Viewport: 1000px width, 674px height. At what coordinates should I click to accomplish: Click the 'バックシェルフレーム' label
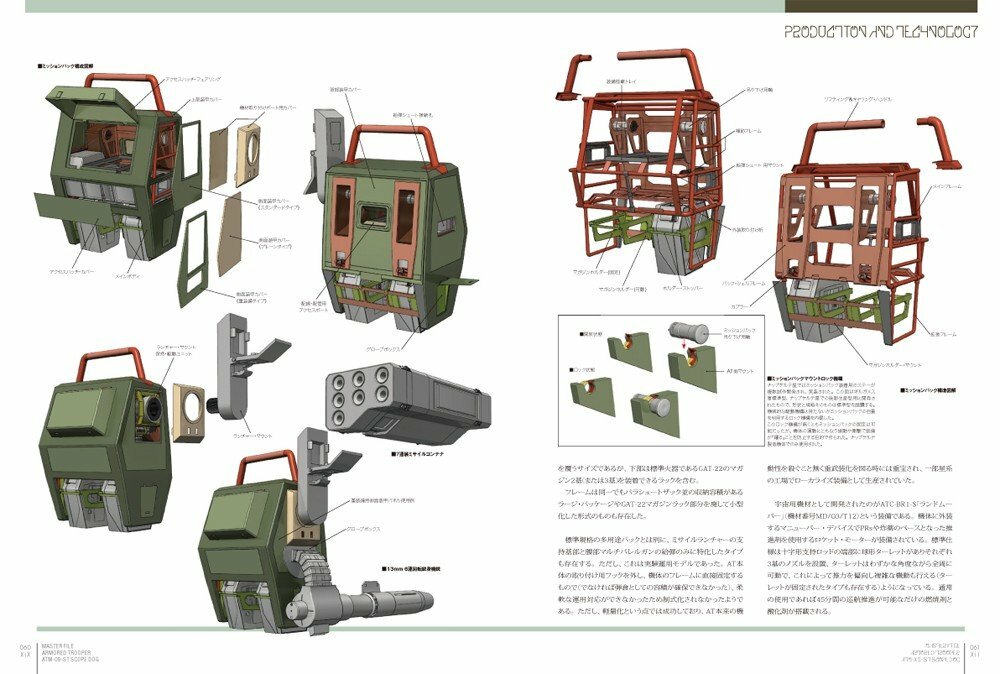tap(743, 282)
